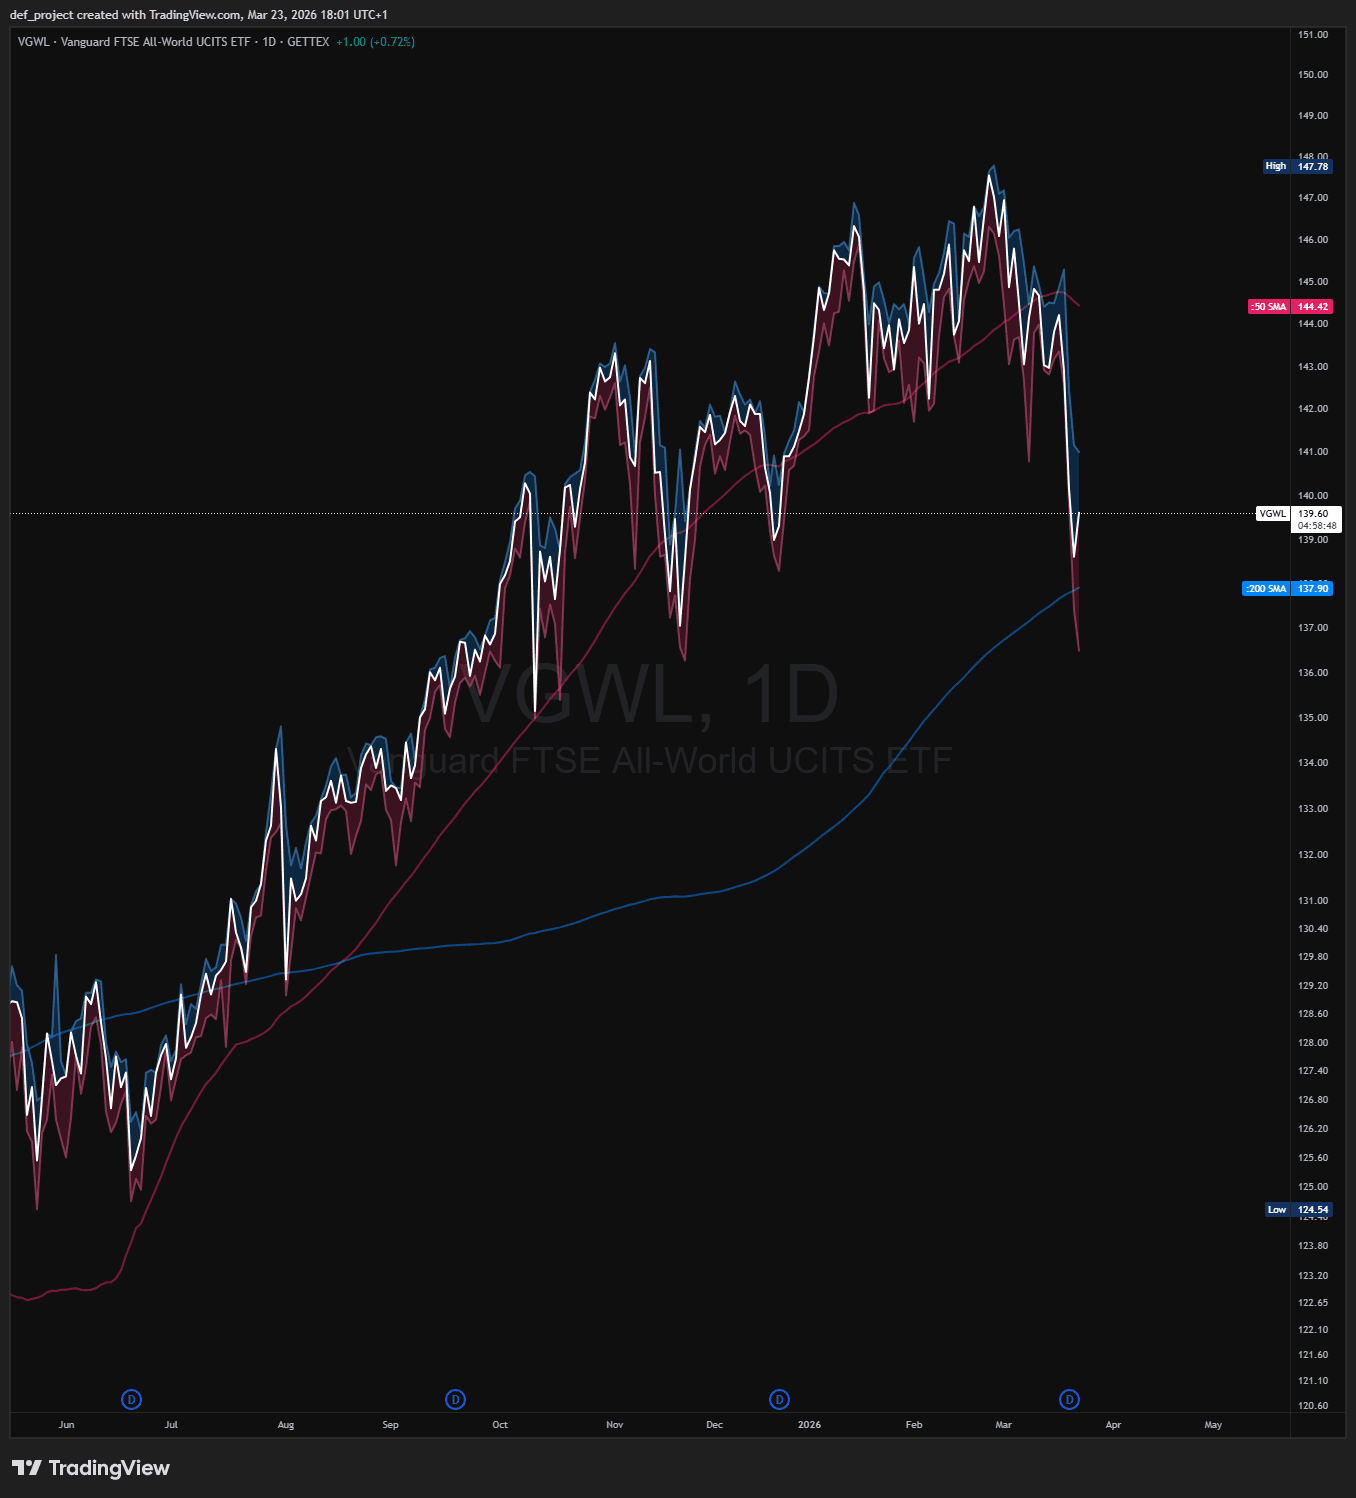
Task: Click the 2026 label on the time axis
Action: click(809, 1425)
